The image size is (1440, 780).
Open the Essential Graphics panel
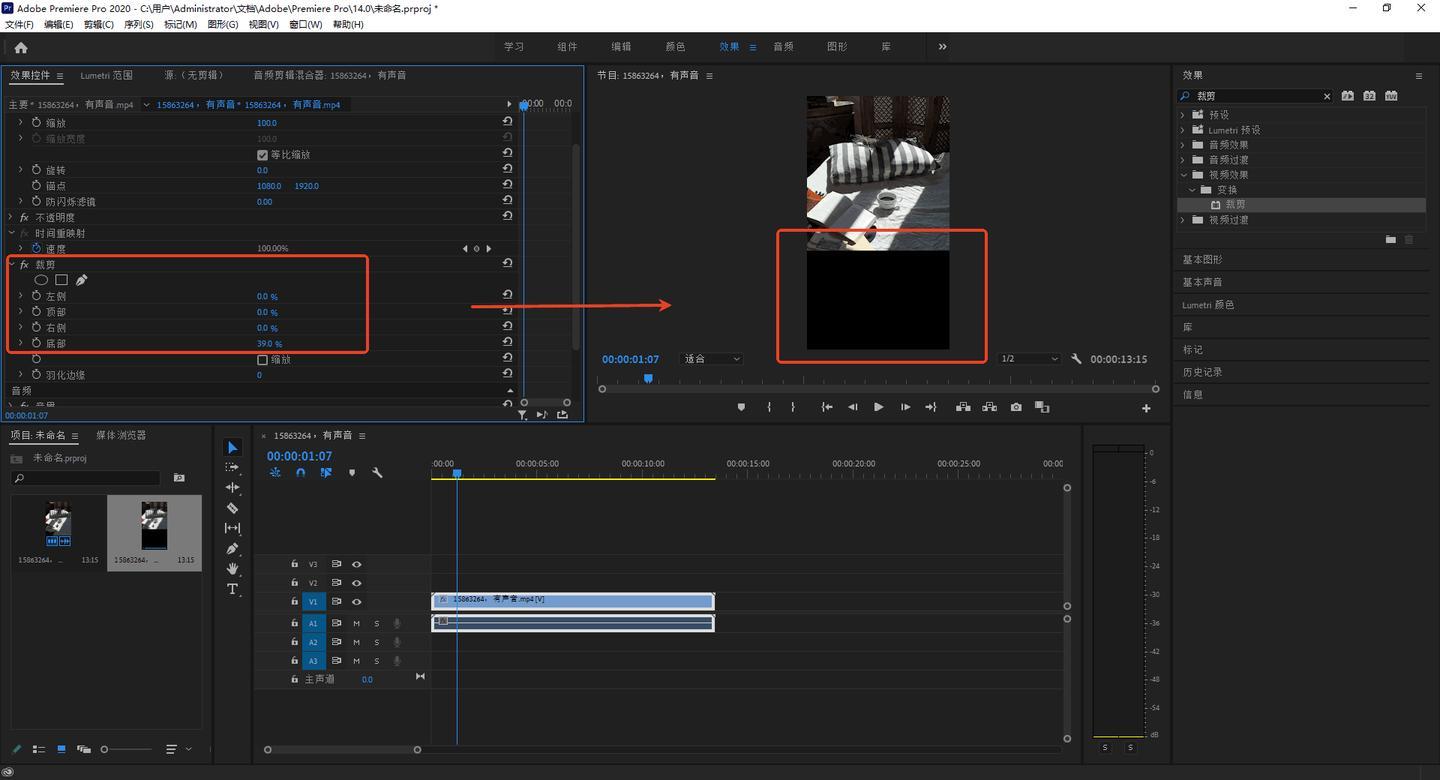tap(1202, 260)
